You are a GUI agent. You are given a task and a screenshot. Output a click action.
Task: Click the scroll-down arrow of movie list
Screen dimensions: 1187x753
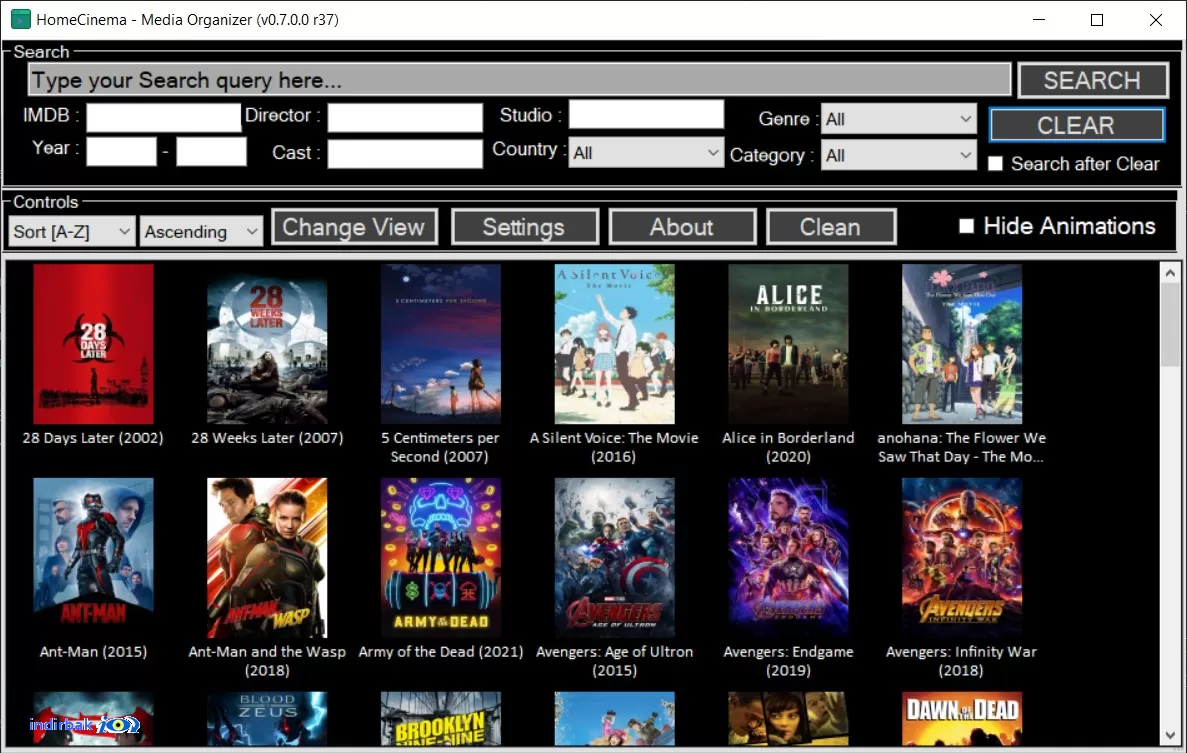(1170, 735)
